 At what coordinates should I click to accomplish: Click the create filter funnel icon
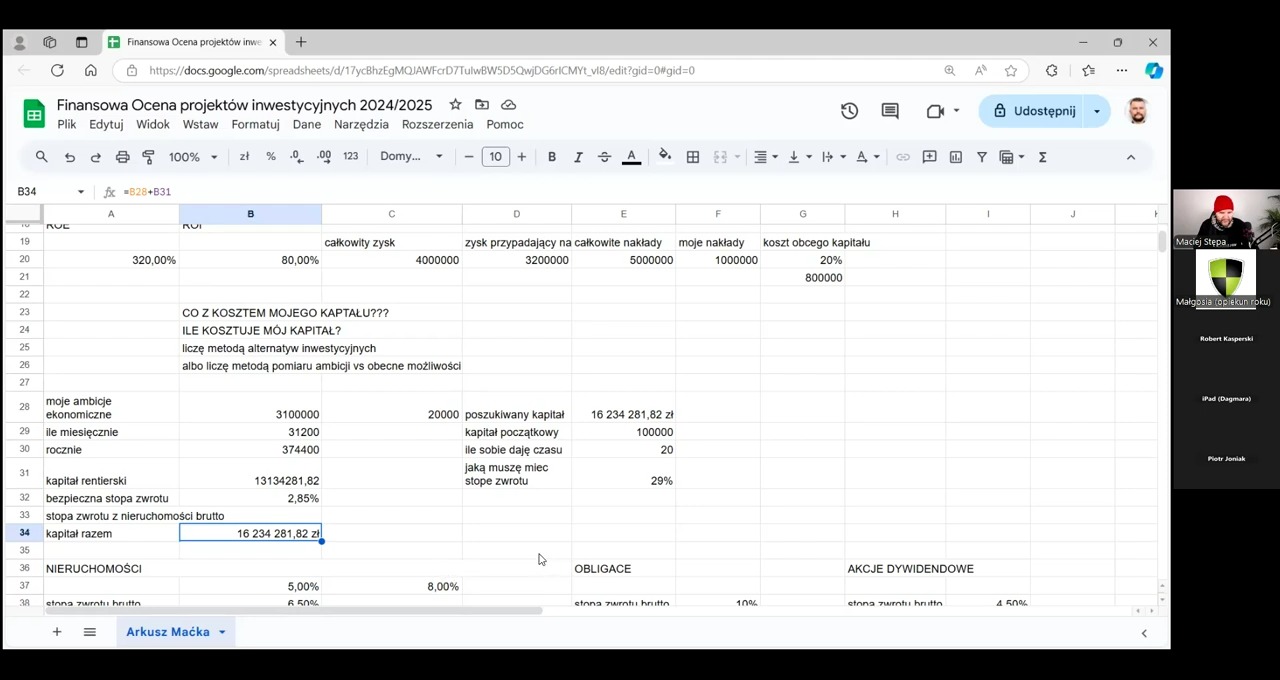pos(981,157)
